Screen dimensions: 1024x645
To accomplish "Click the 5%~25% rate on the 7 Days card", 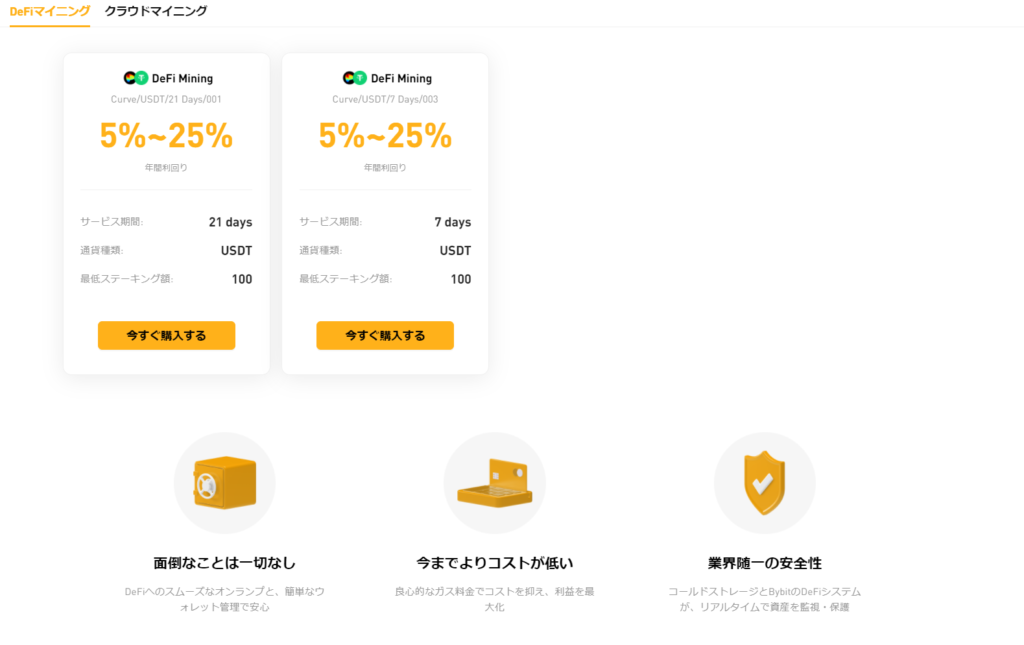I will pos(385,136).
